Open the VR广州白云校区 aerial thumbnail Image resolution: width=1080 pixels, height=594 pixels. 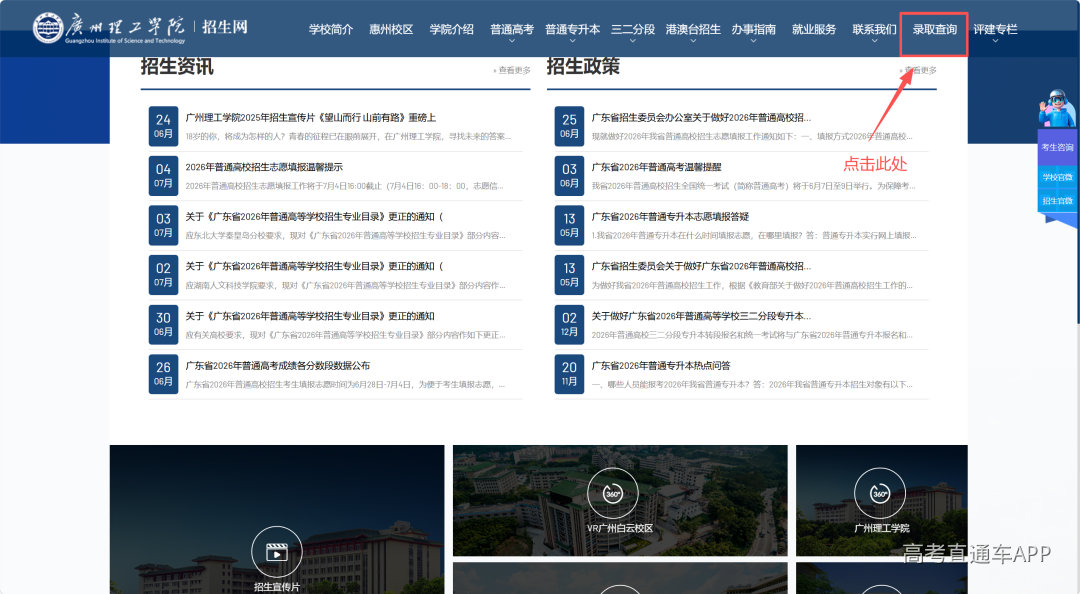coord(620,500)
